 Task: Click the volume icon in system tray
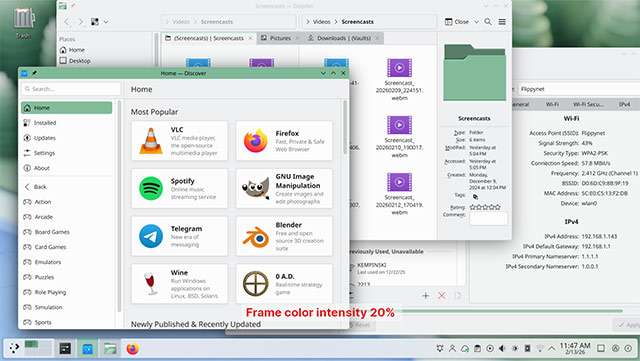pos(502,348)
